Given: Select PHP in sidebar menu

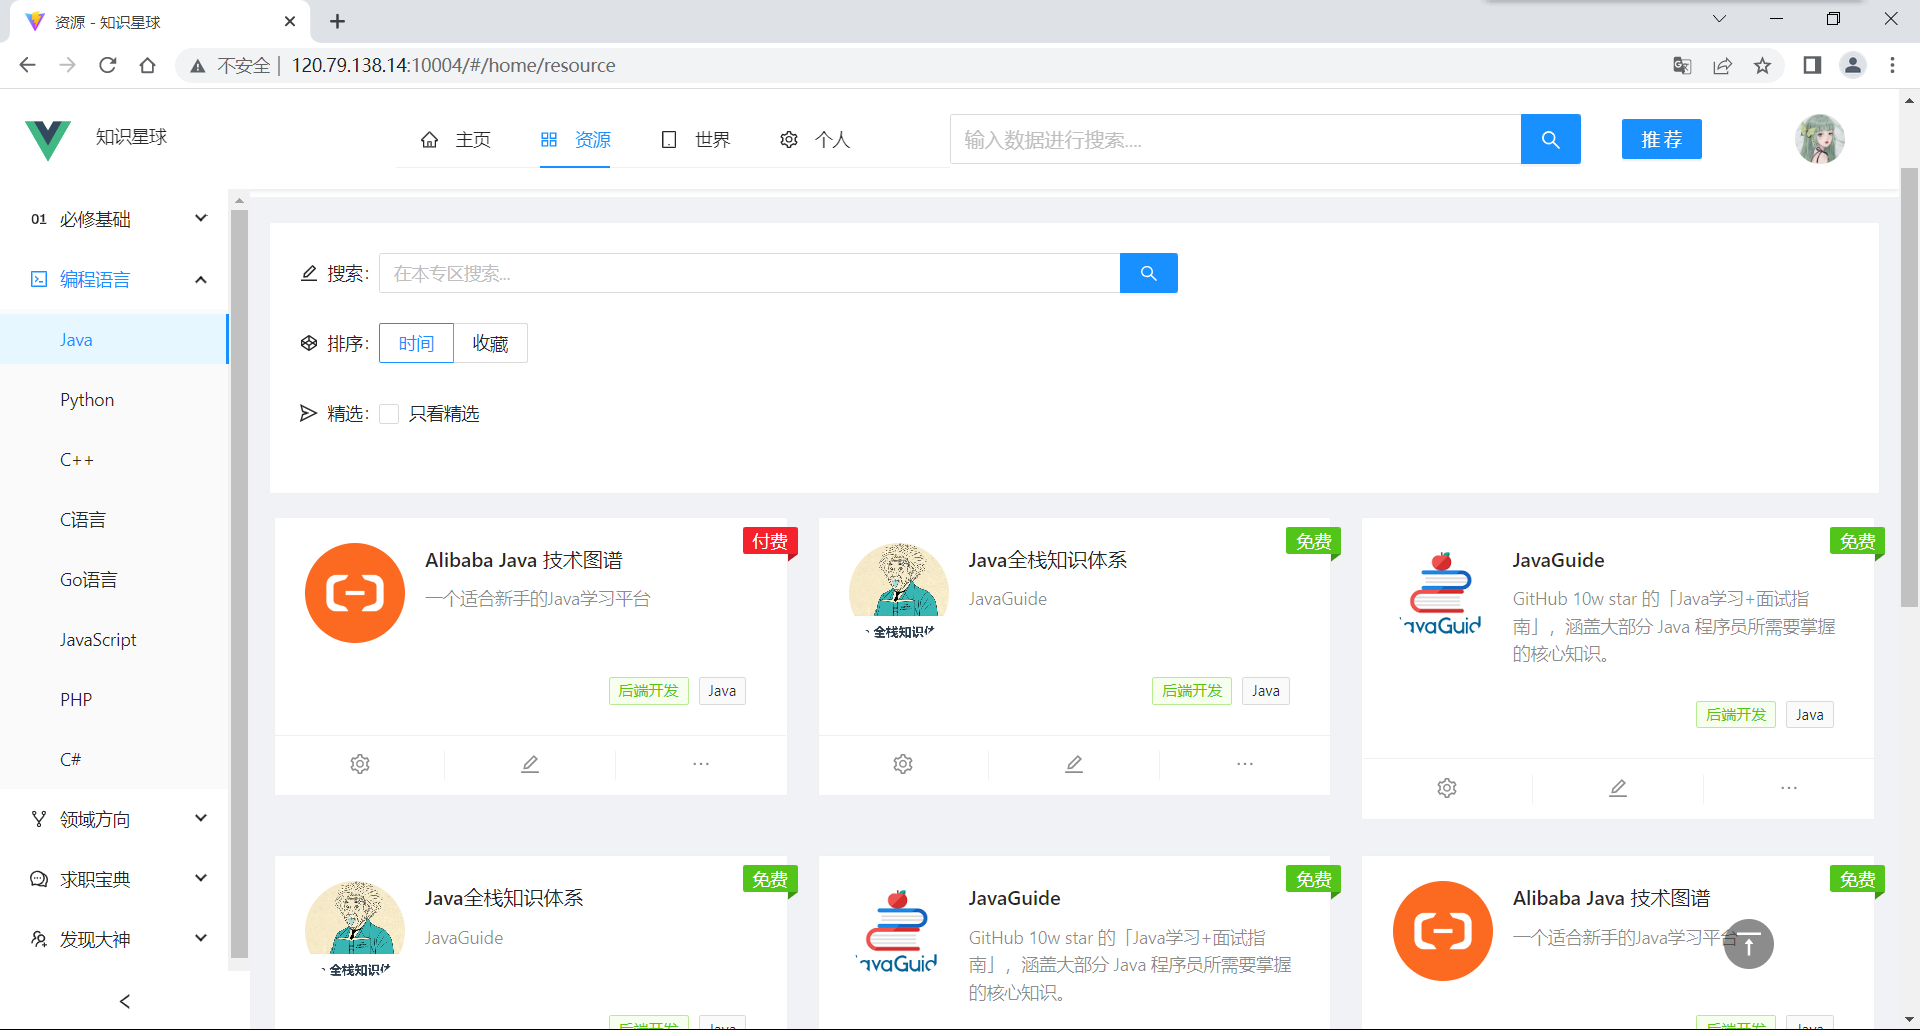Looking at the screenshot, I should click(114, 699).
